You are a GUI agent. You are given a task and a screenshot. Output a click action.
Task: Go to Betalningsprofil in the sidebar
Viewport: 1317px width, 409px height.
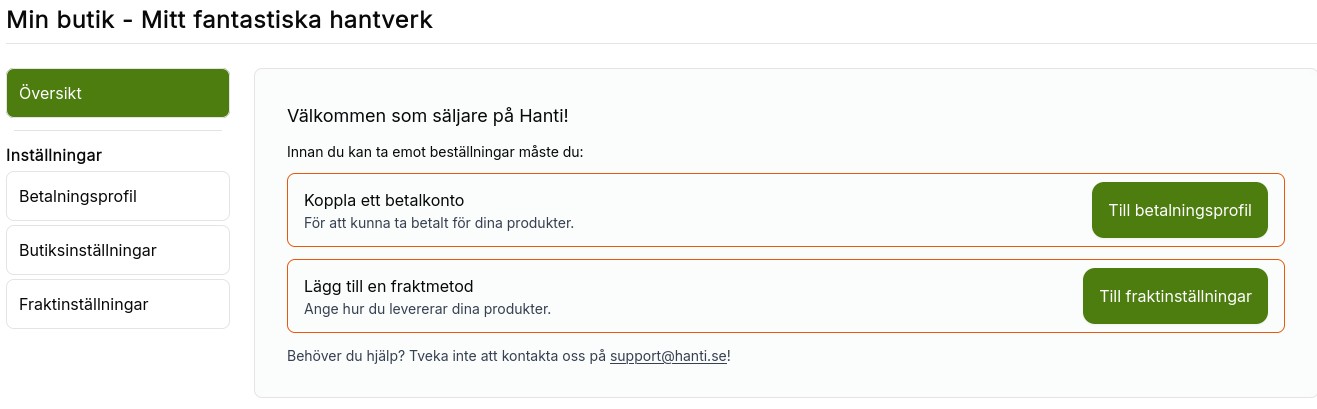117,196
